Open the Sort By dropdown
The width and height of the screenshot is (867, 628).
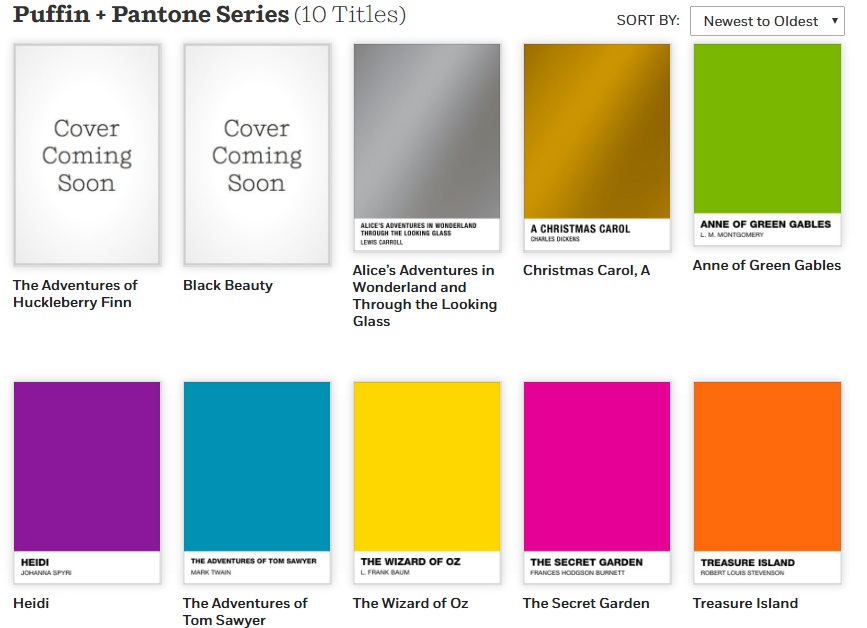[x=767, y=21]
